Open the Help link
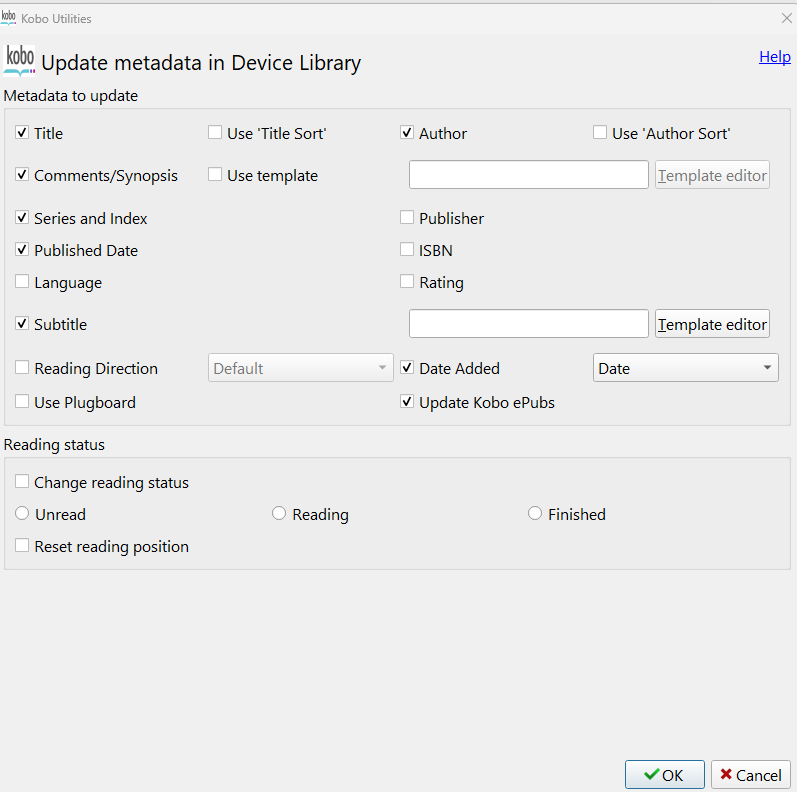 pyautogui.click(x=775, y=56)
